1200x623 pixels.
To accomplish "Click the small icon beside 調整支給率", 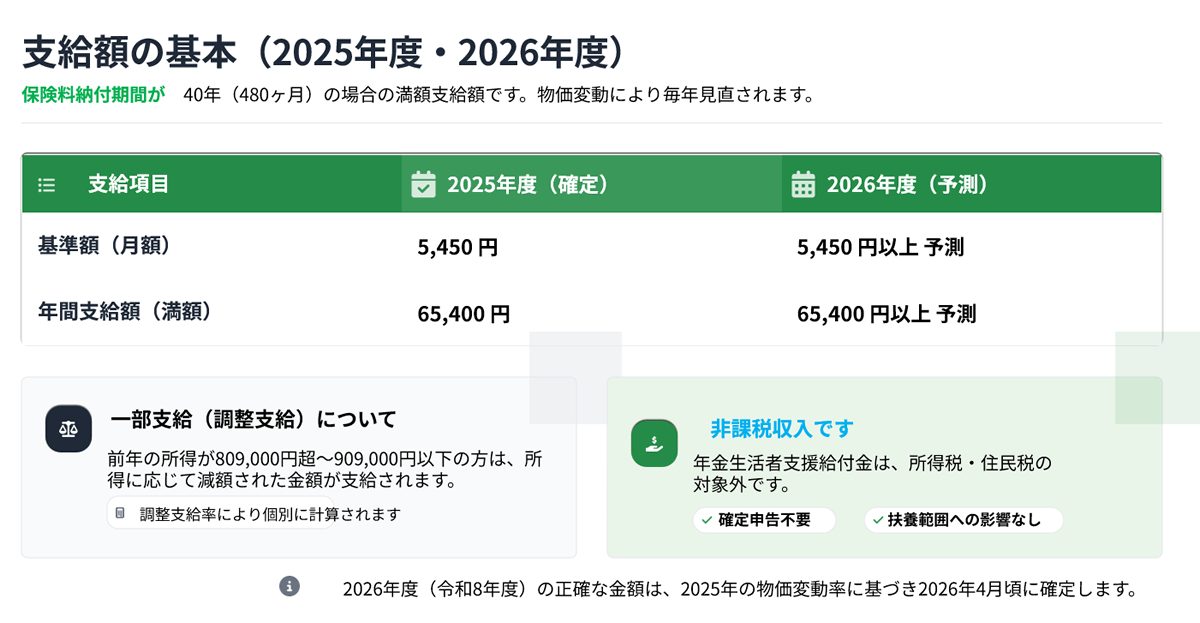I will coord(121,514).
